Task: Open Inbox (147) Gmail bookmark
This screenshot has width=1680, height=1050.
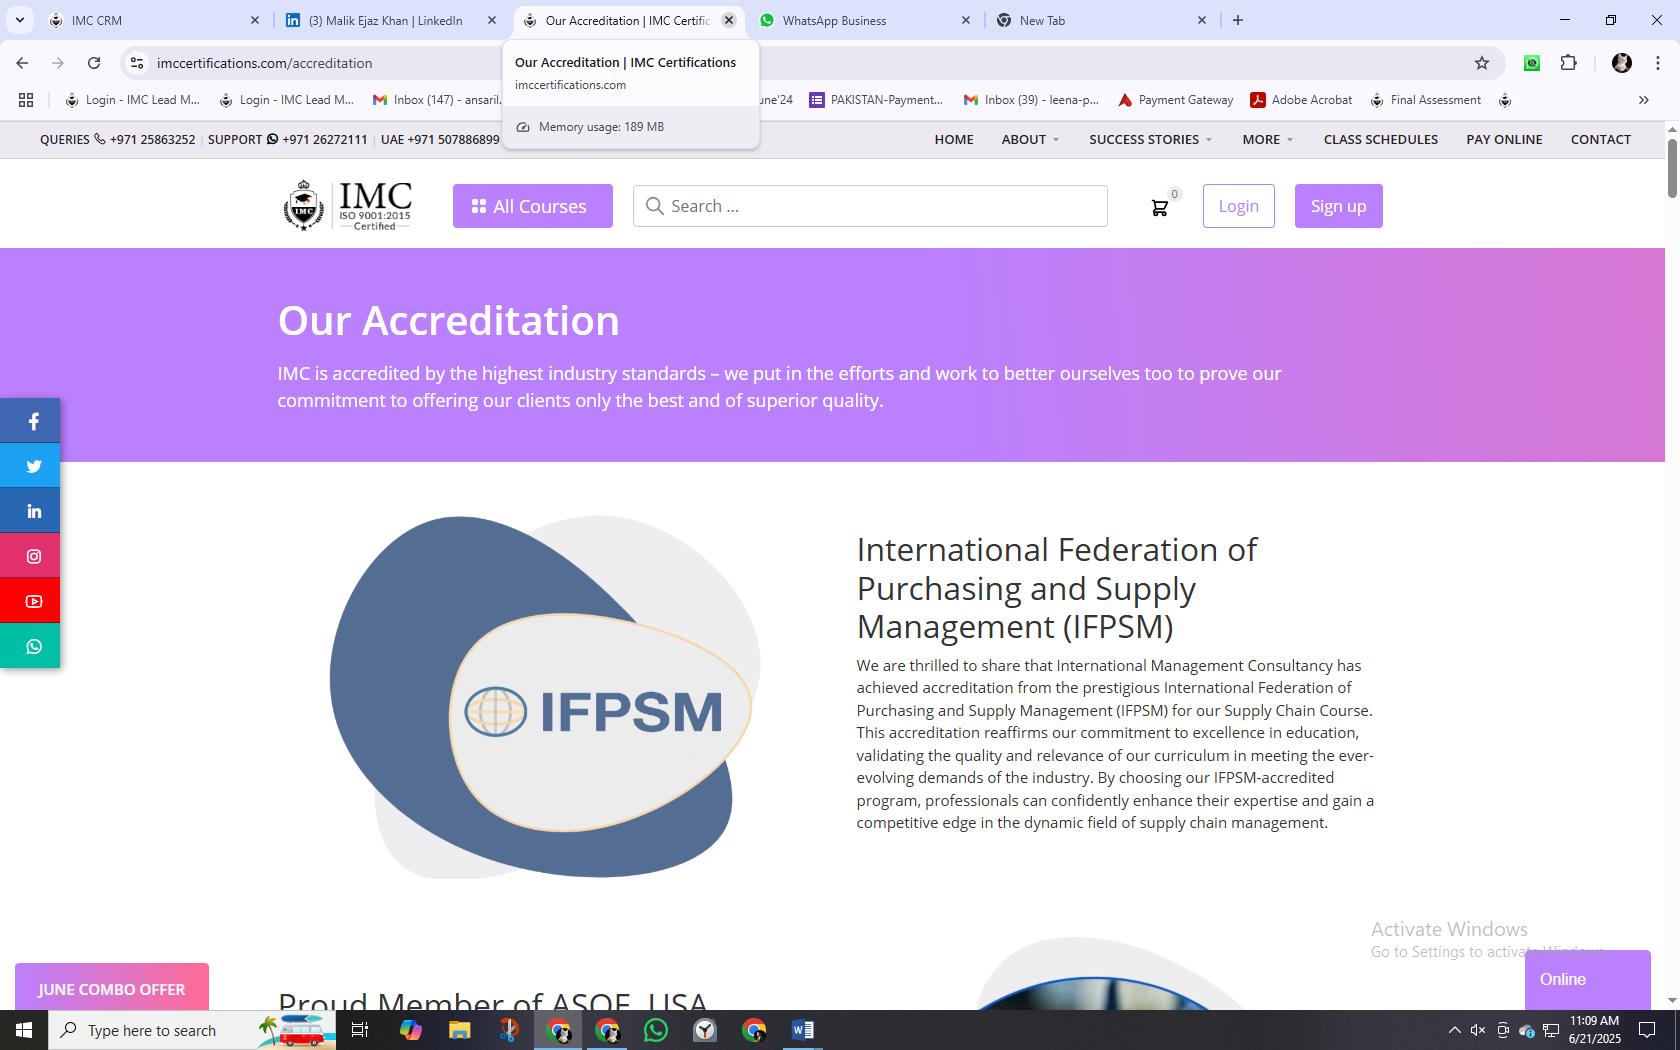Action: pyautogui.click(x=436, y=100)
